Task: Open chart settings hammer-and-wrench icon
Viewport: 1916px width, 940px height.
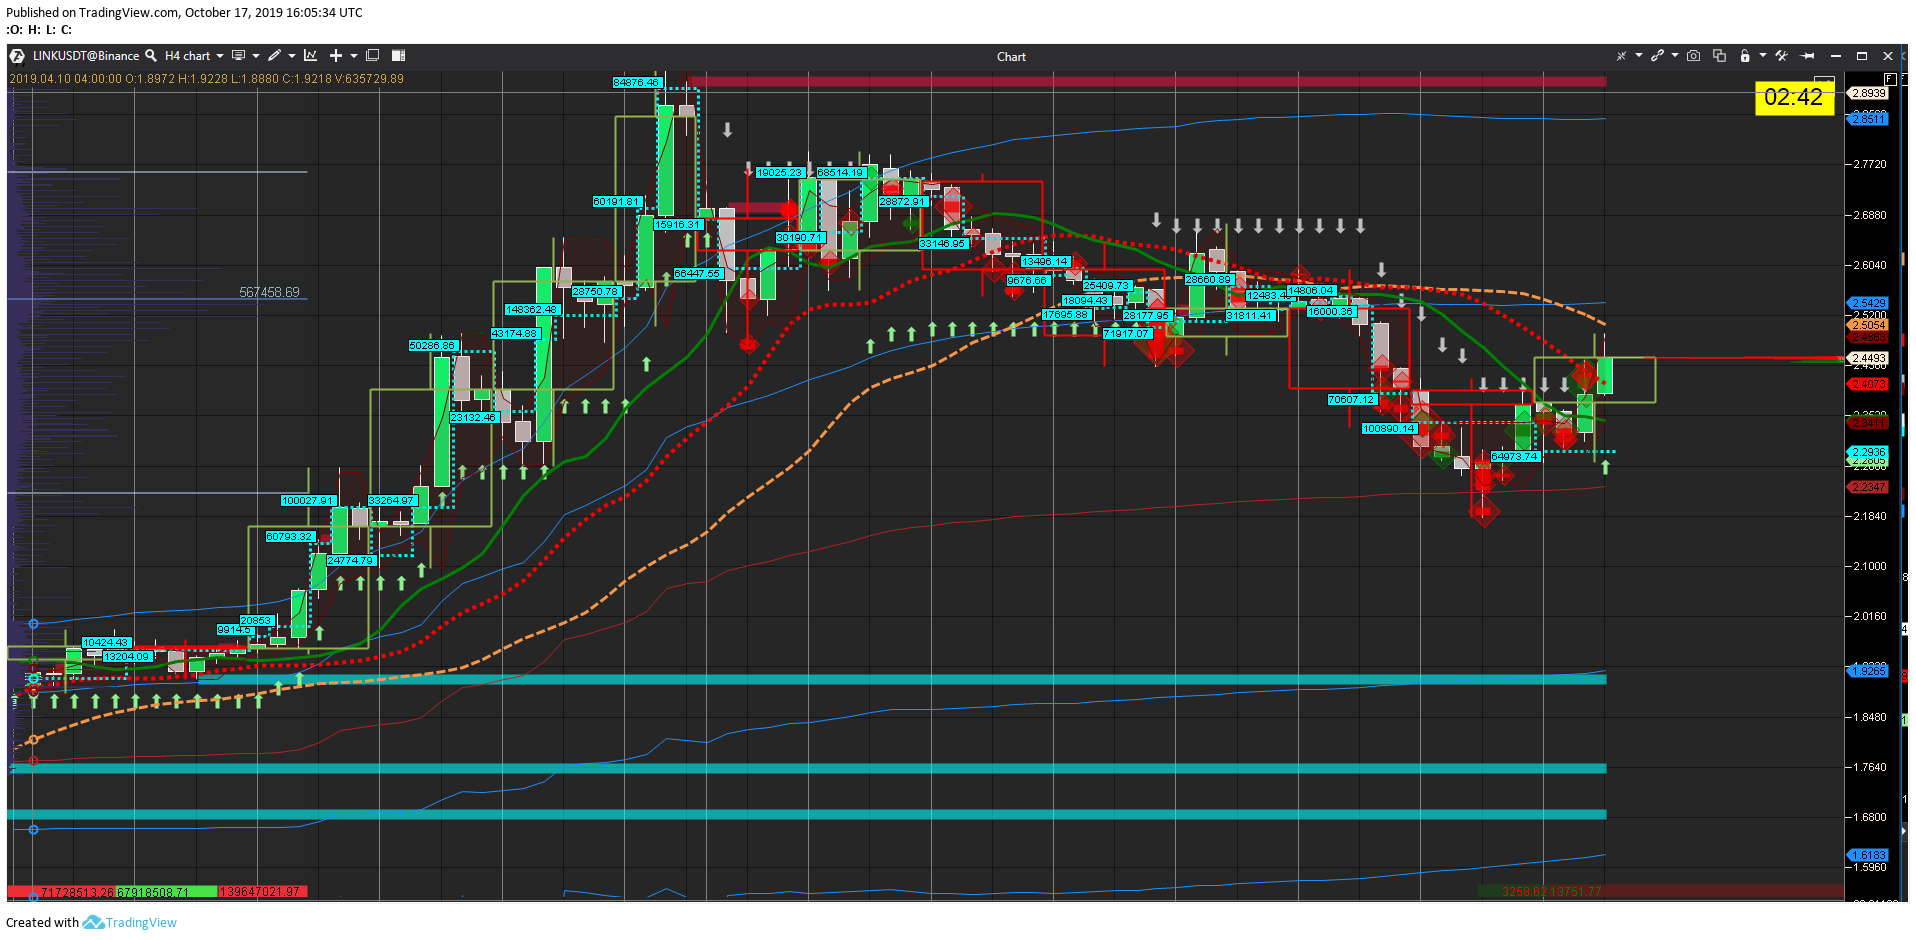Action: coord(1781,56)
